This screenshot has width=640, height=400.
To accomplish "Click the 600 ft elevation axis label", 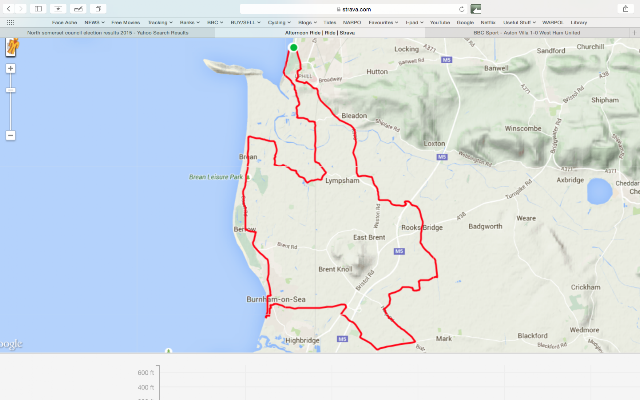I will (x=146, y=373).
